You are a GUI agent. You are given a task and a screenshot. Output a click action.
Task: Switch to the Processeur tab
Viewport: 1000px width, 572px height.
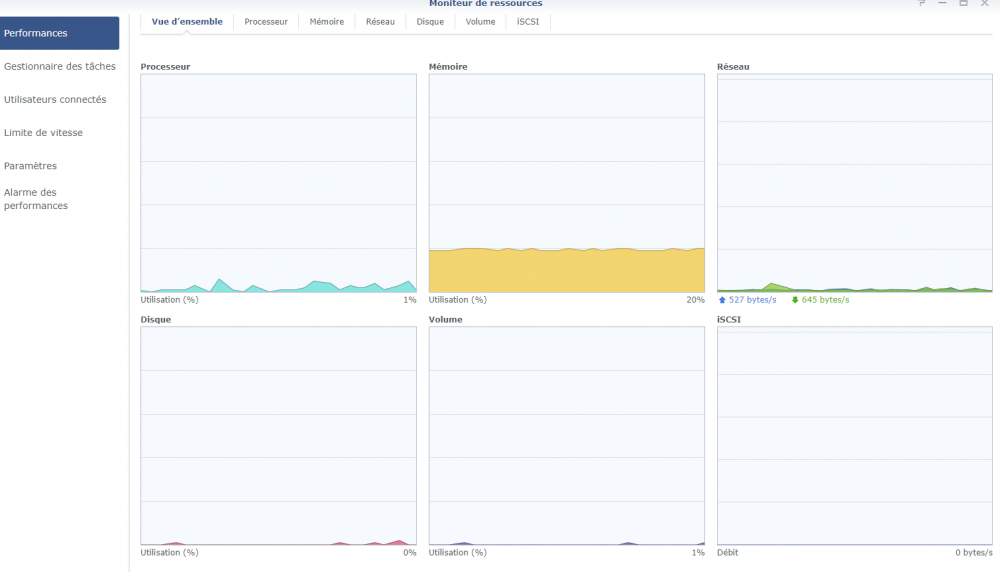tap(266, 21)
